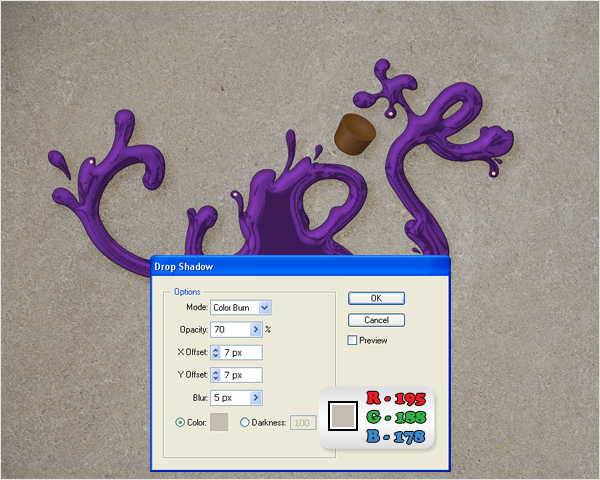Click the brown cork shape on canvas
This screenshot has width=600, height=480.
click(x=355, y=134)
